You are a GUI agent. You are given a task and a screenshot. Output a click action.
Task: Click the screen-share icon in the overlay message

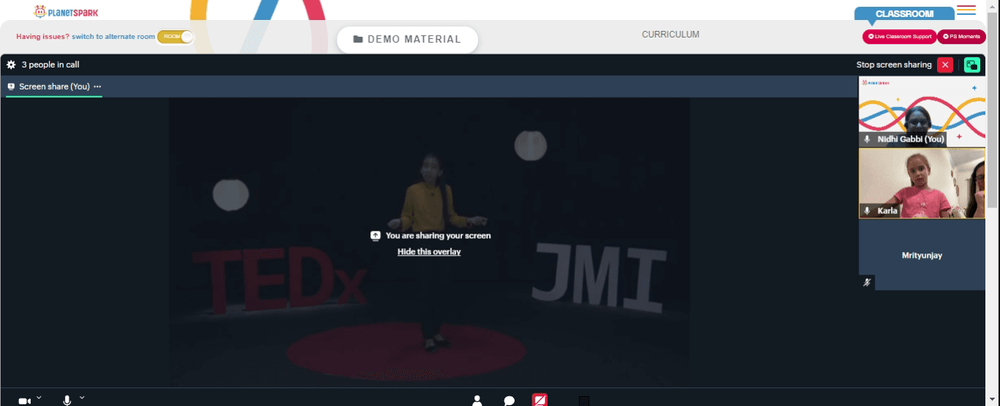tap(376, 235)
